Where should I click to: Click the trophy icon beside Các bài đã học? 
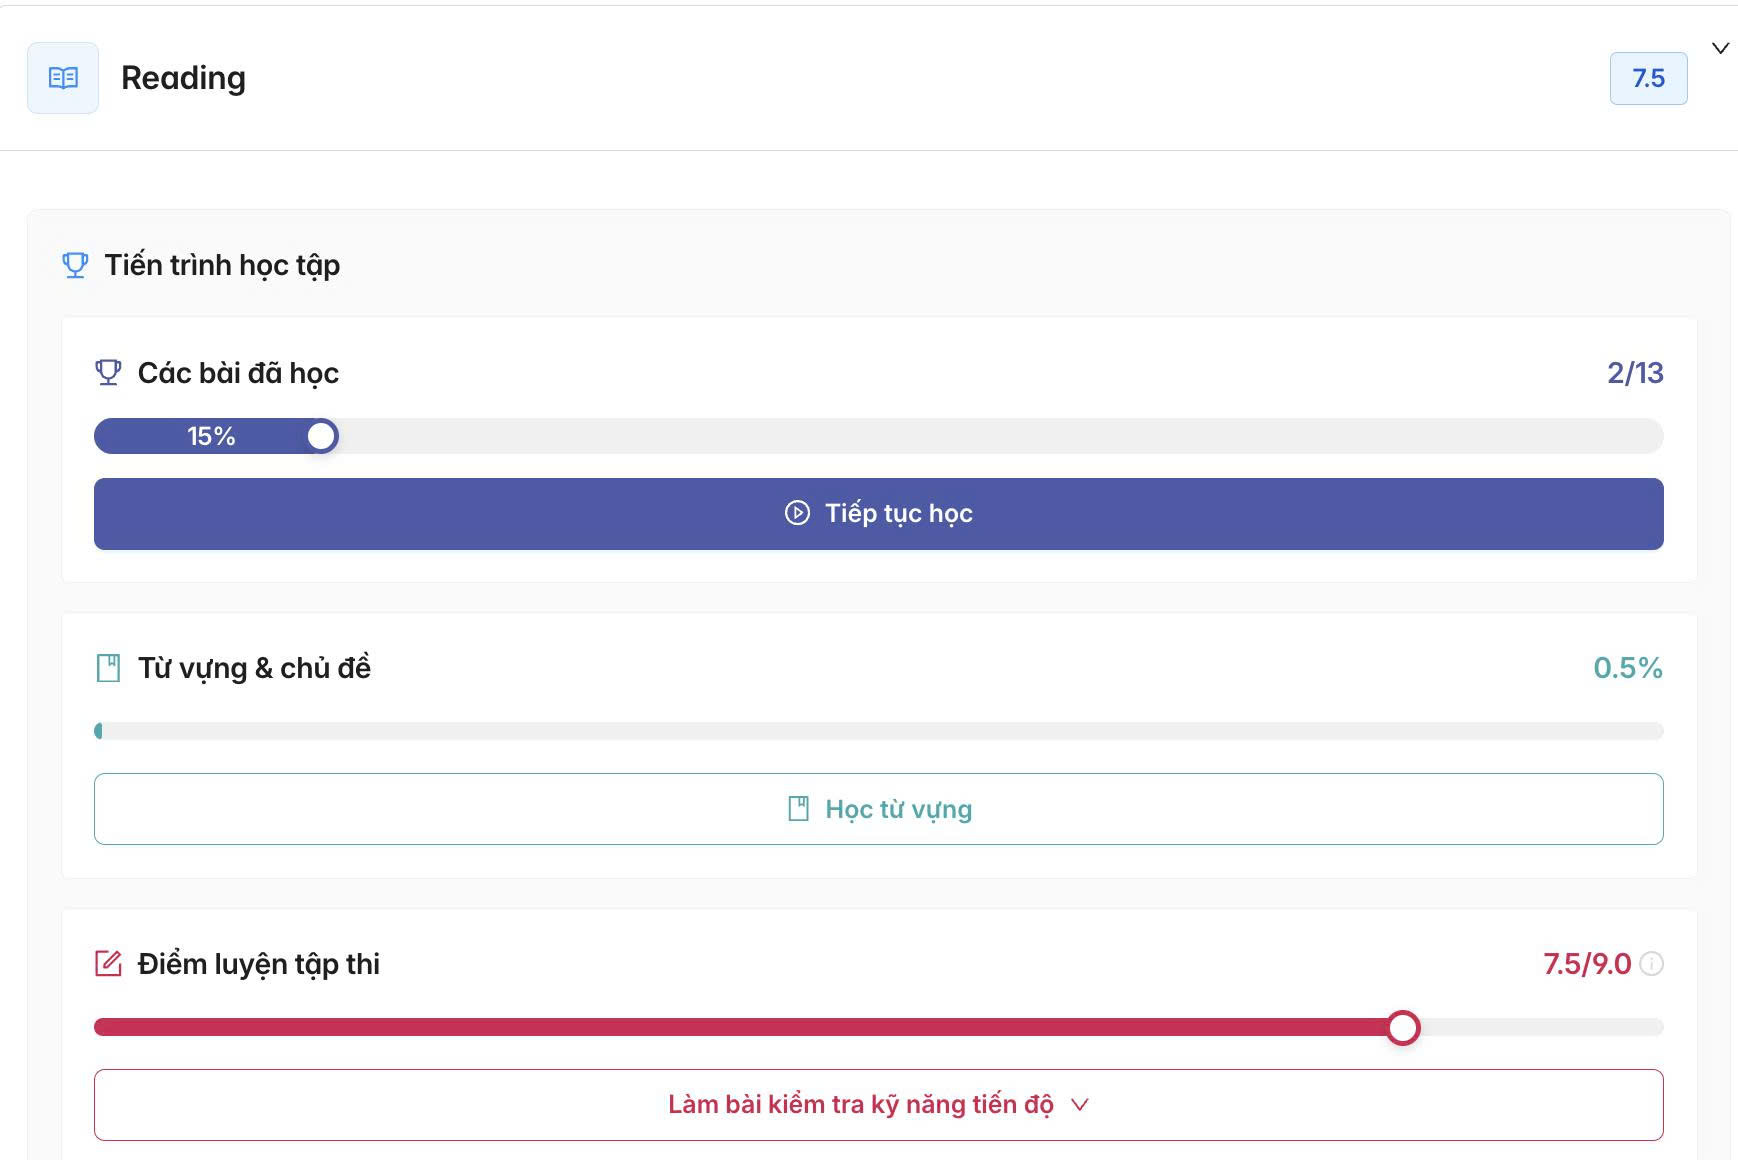click(x=108, y=373)
